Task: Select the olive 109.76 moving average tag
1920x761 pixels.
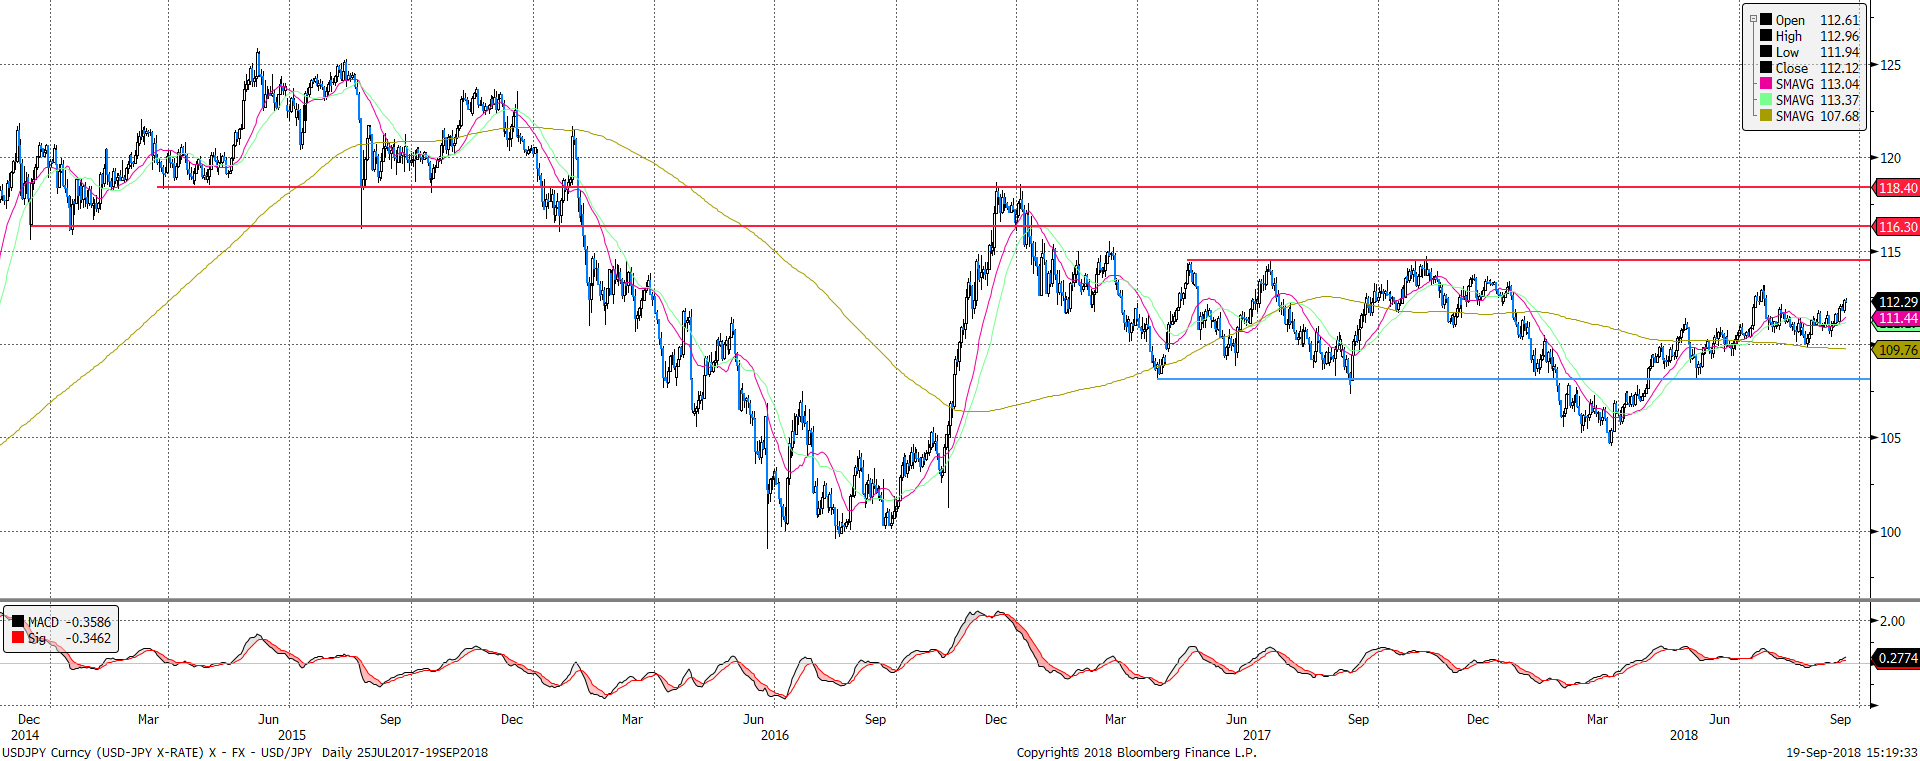Action: pyautogui.click(x=1896, y=350)
